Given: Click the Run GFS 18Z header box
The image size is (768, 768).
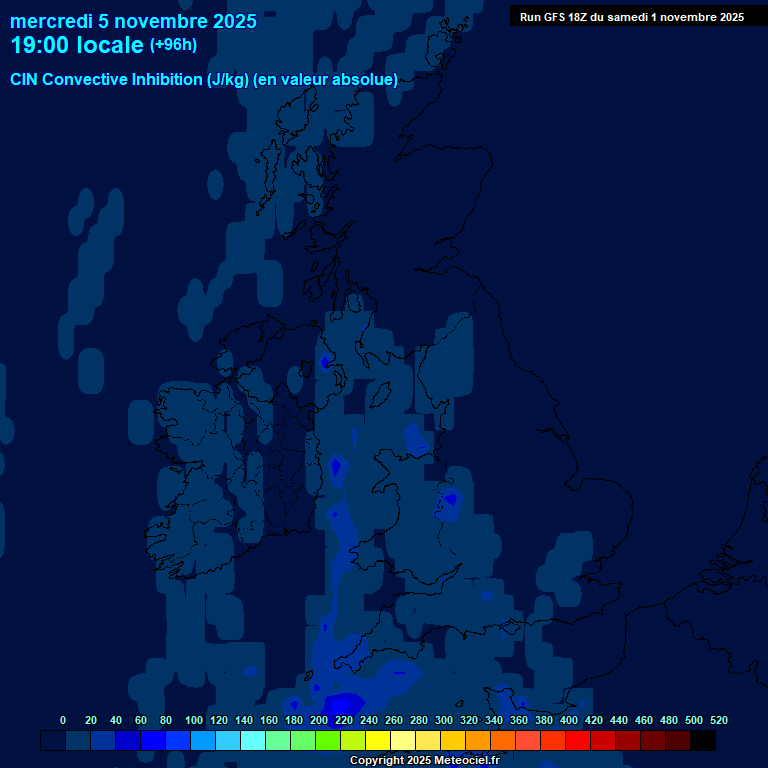Looking at the screenshot, I should click(631, 17).
